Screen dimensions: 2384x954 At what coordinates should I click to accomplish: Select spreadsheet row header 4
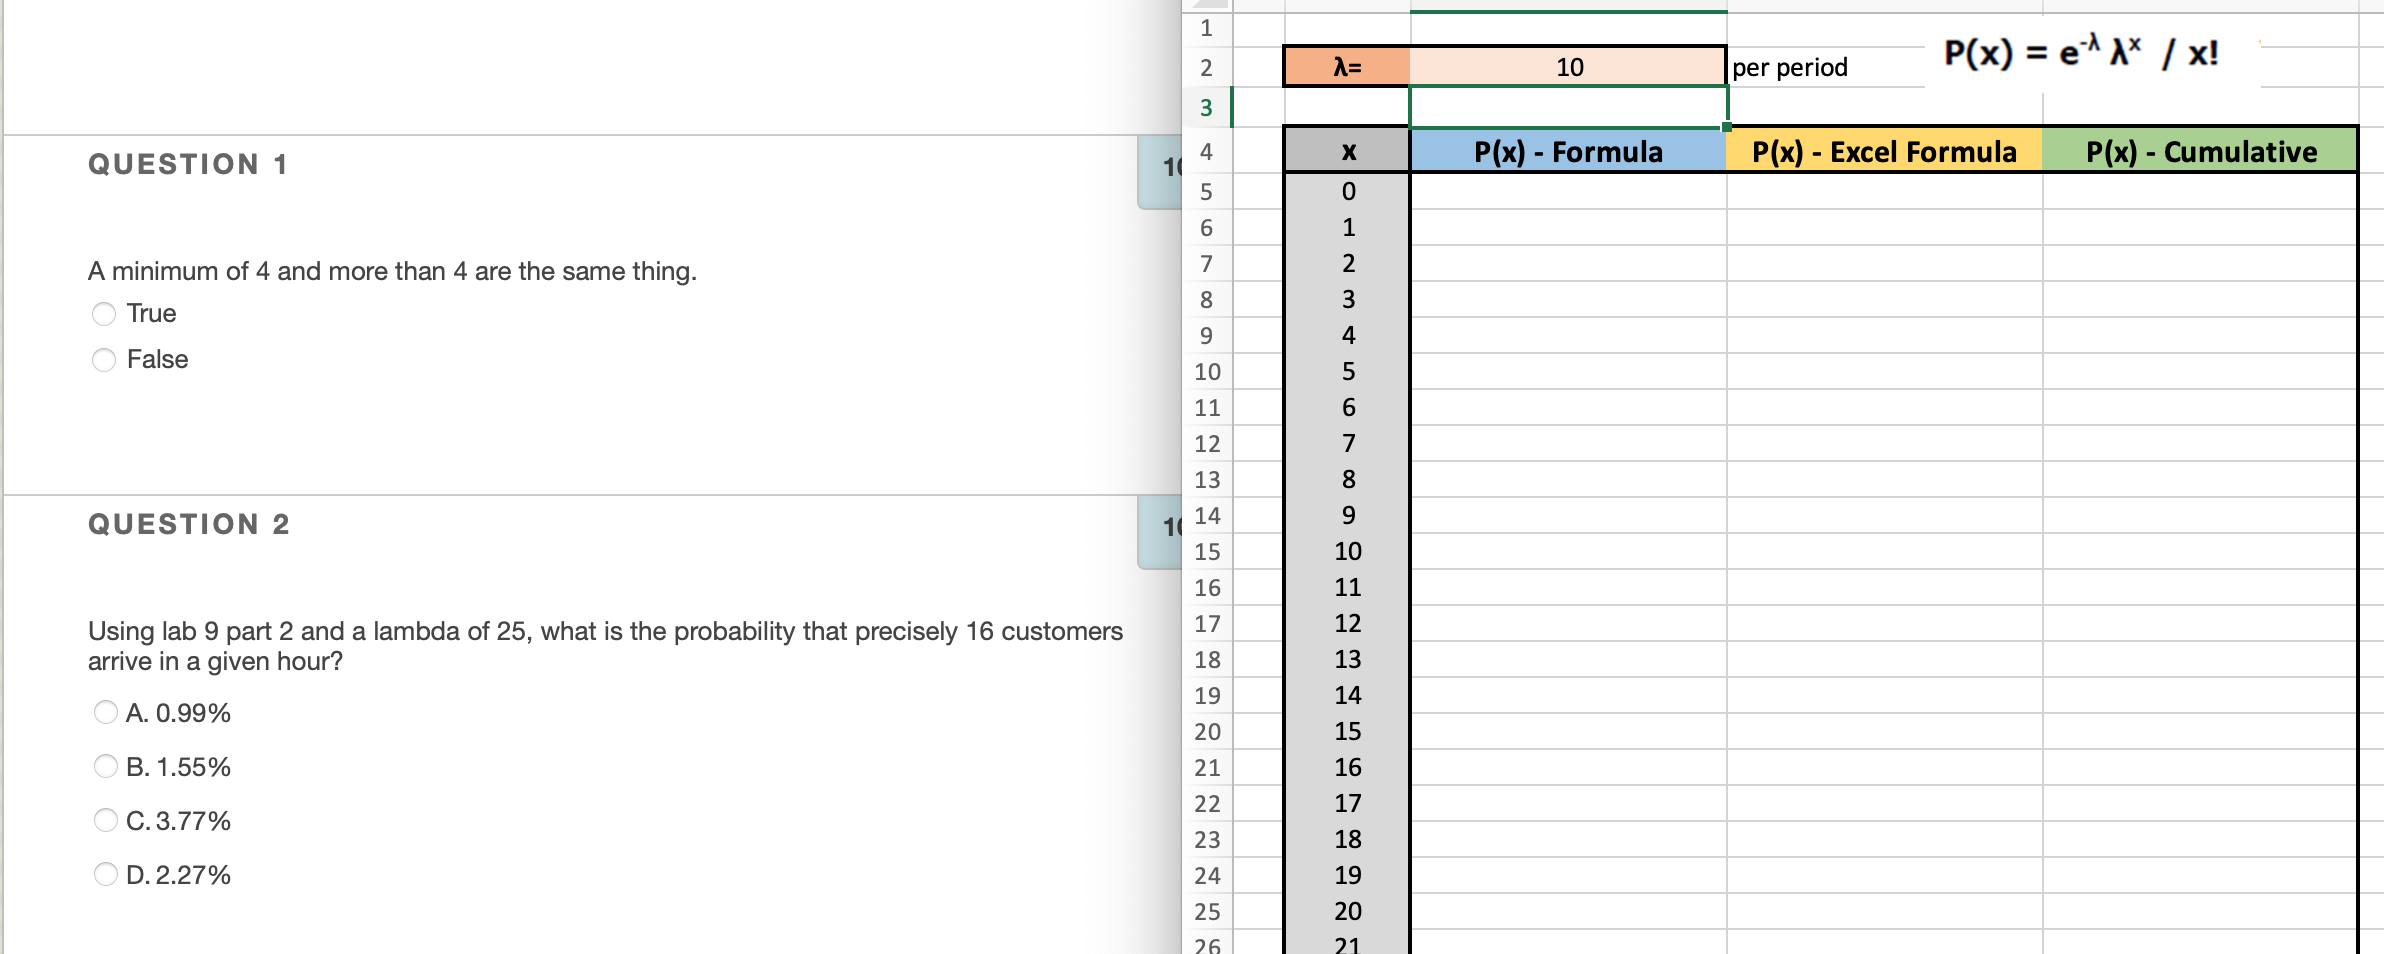1207,151
